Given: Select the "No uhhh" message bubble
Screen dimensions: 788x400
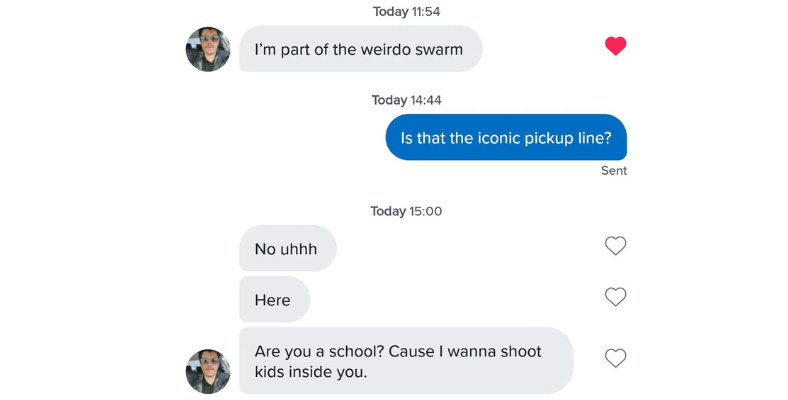Looking at the screenshot, I should (x=287, y=249).
